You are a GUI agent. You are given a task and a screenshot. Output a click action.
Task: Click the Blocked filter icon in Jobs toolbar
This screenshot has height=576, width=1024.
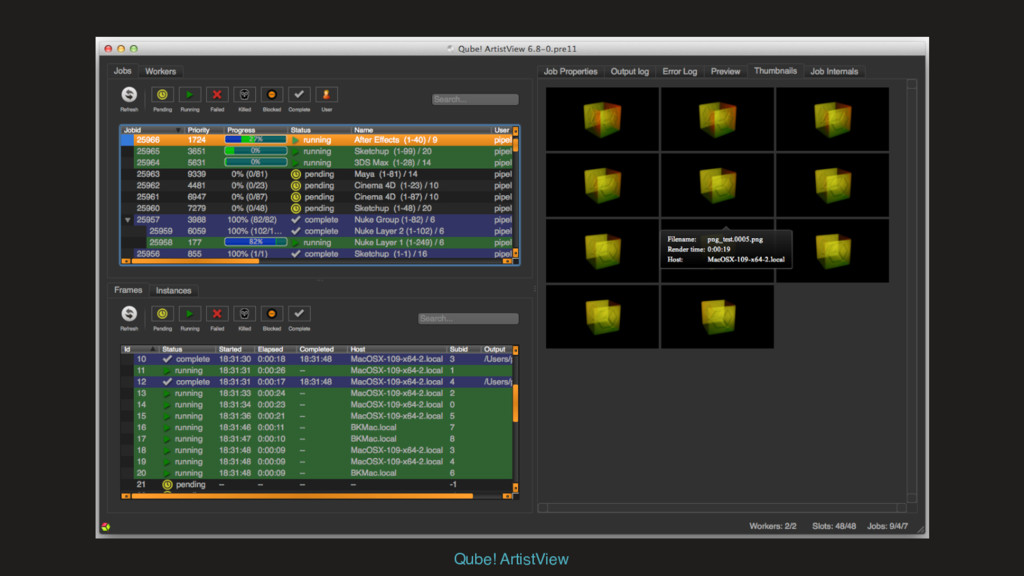(x=271, y=95)
